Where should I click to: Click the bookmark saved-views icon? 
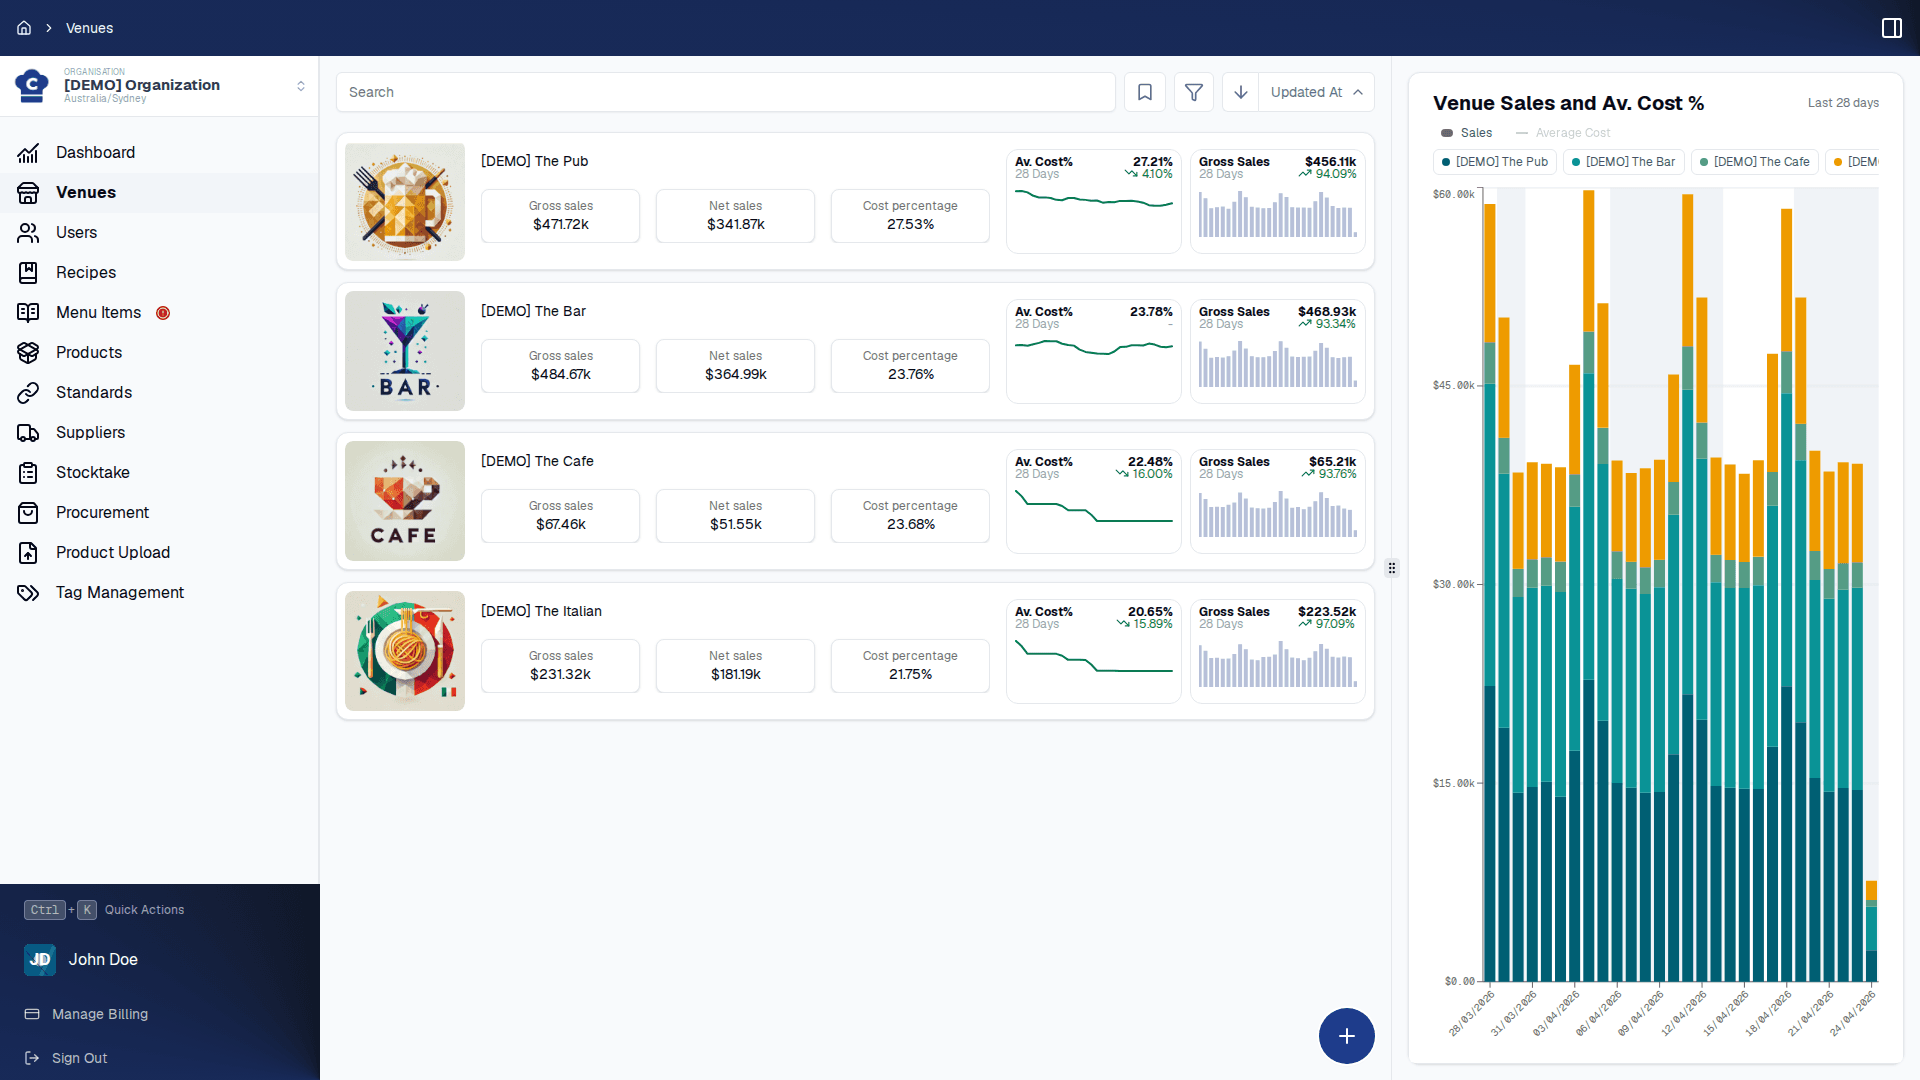point(1145,92)
